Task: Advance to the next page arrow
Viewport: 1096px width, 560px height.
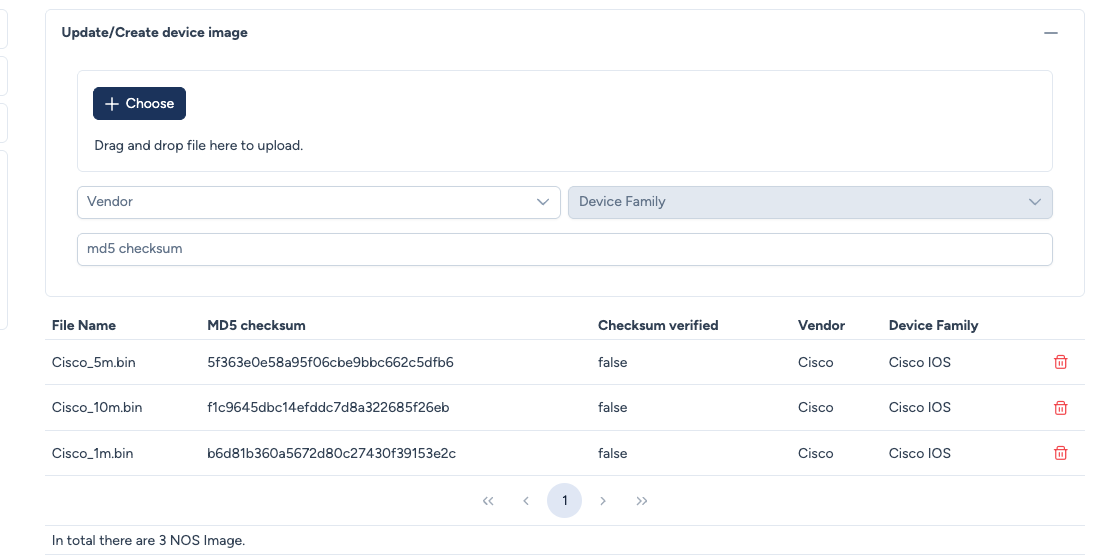Action: [x=603, y=501]
